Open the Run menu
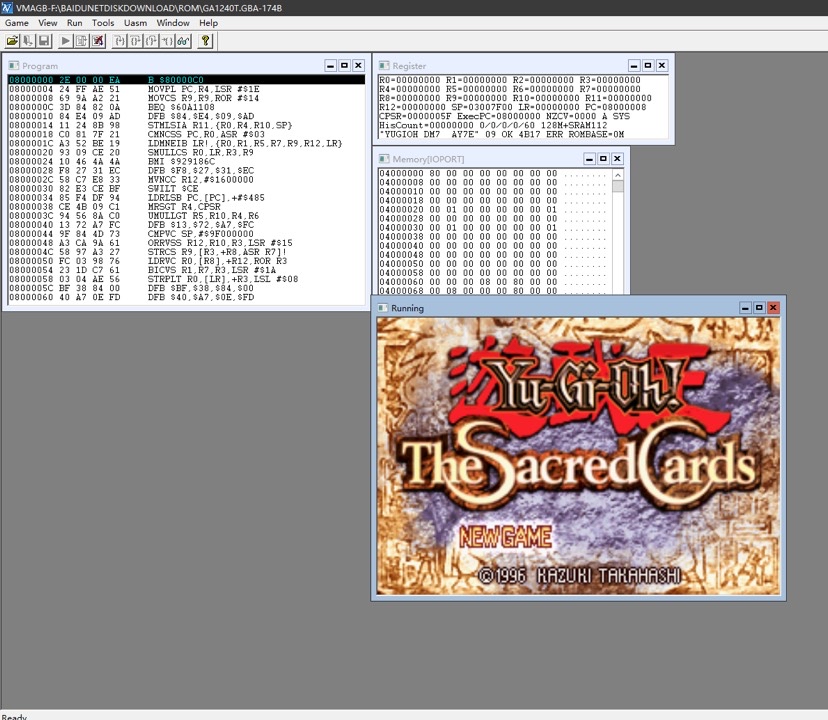This screenshot has width=828, height=720. coord(74,23)
